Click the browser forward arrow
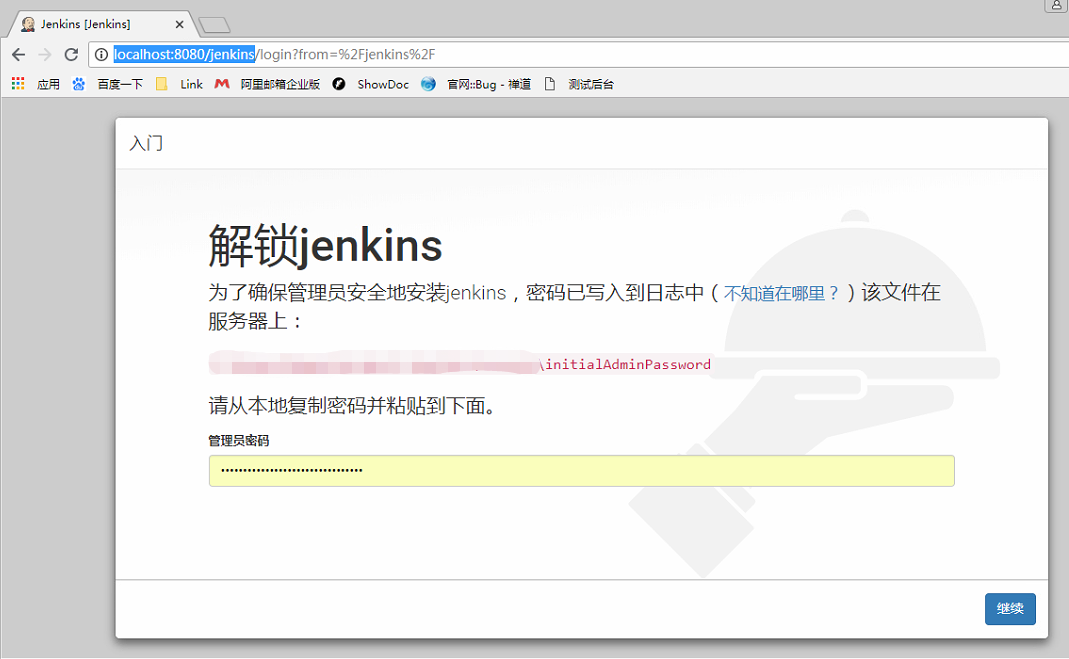1069x659 pixels. 45,55
